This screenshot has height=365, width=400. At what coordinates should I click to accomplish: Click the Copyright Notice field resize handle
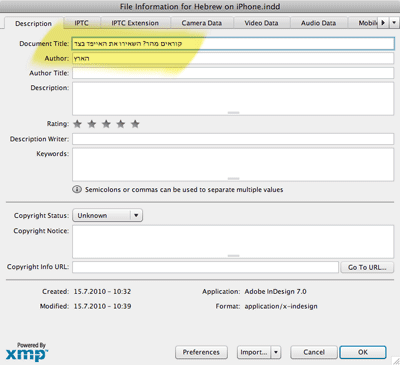point(233,256)
